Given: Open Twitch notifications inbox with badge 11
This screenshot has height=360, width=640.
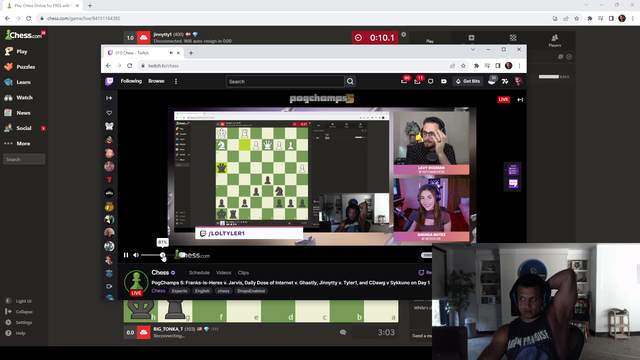Looking at the screenshot, I should 417,81.
